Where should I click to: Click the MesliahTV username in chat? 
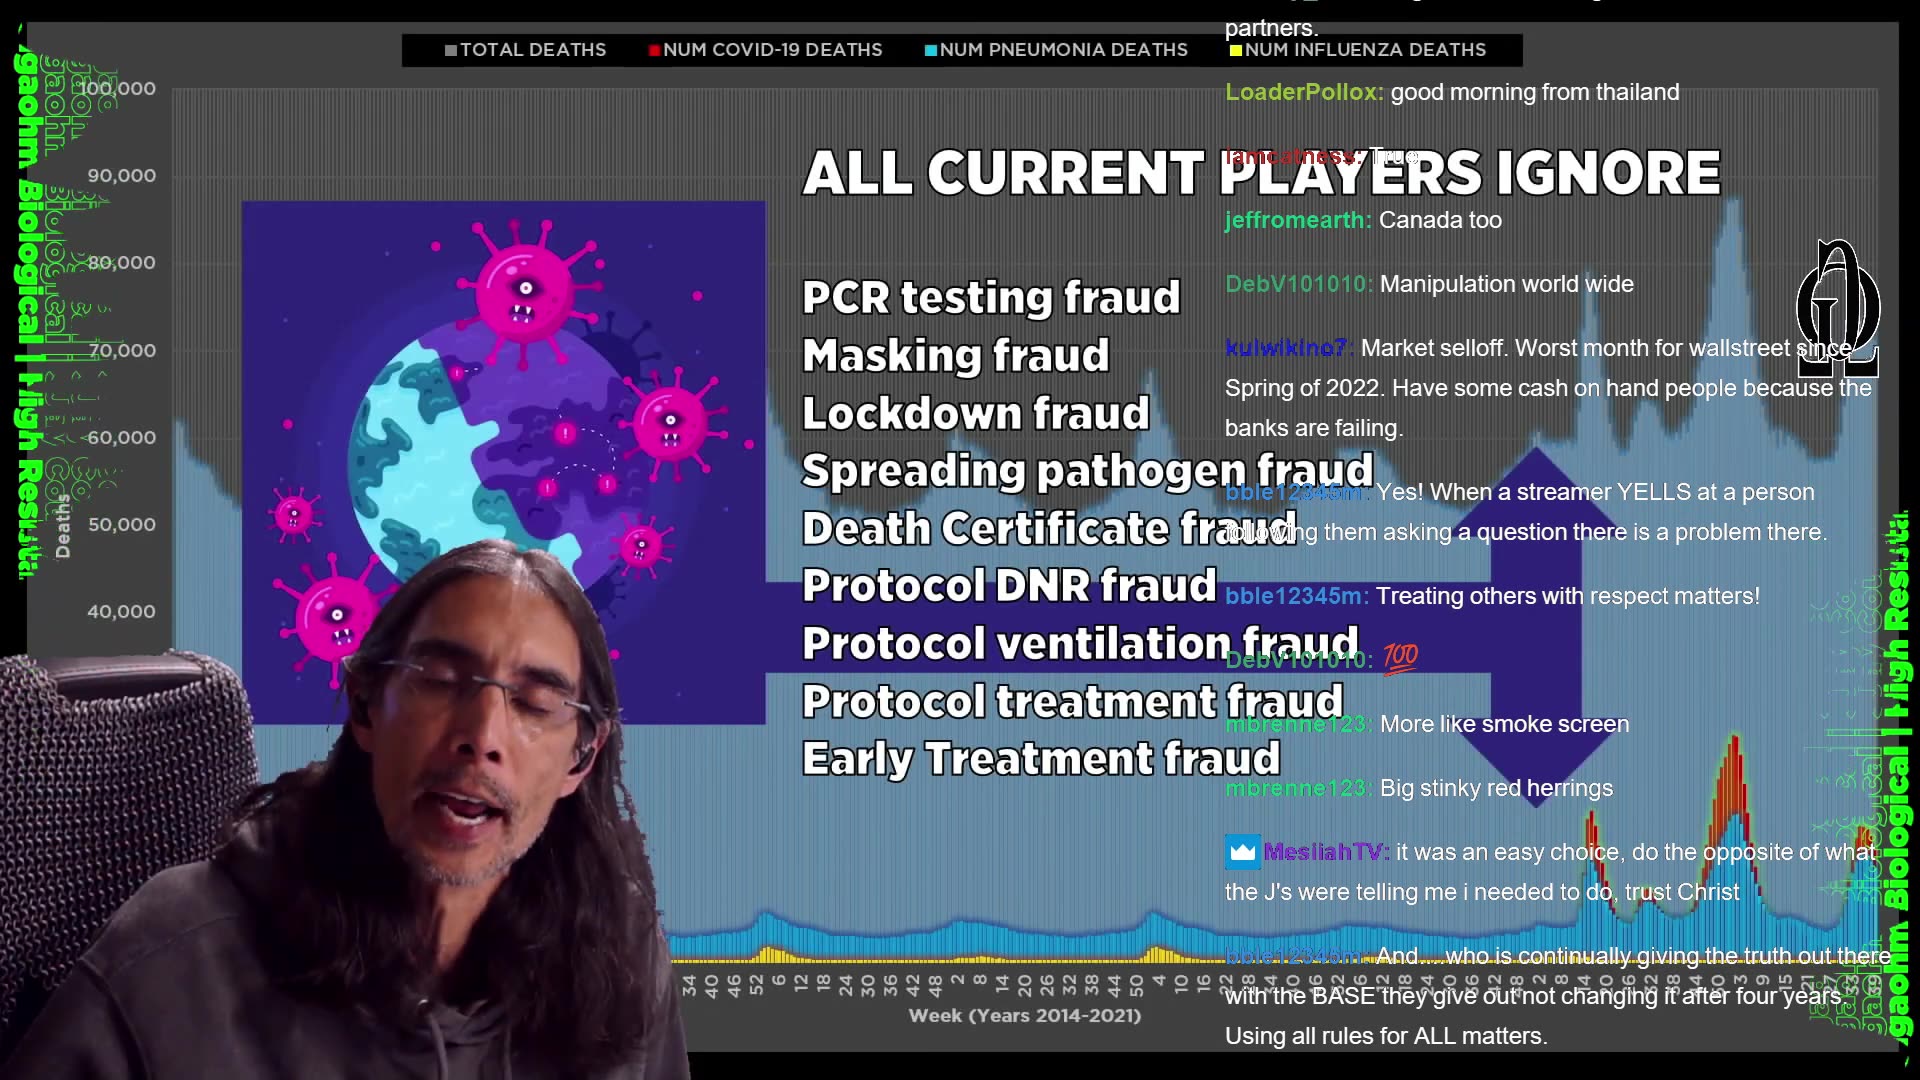(1324, 852)
